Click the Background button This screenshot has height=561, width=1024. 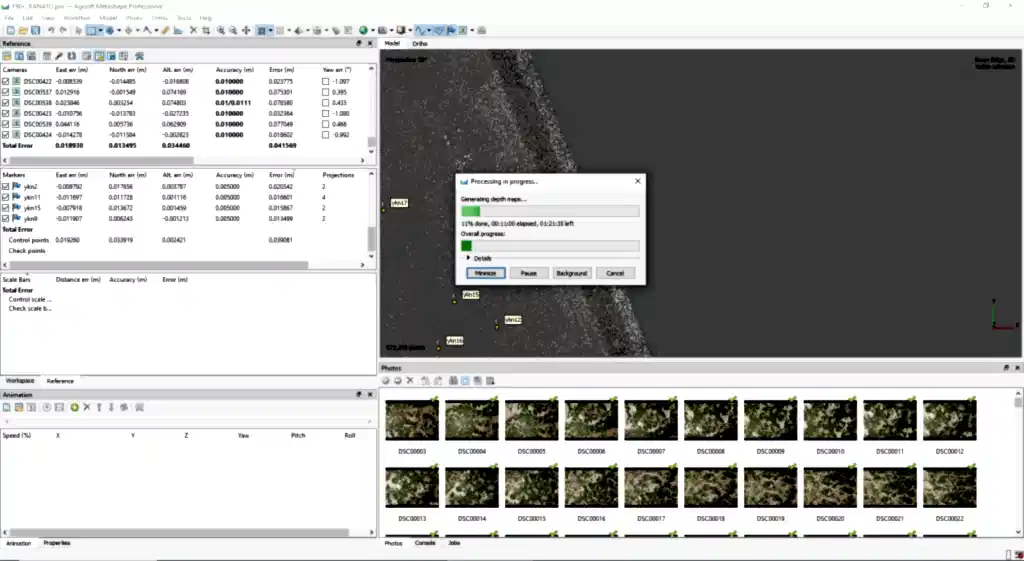tap(571, 273)
